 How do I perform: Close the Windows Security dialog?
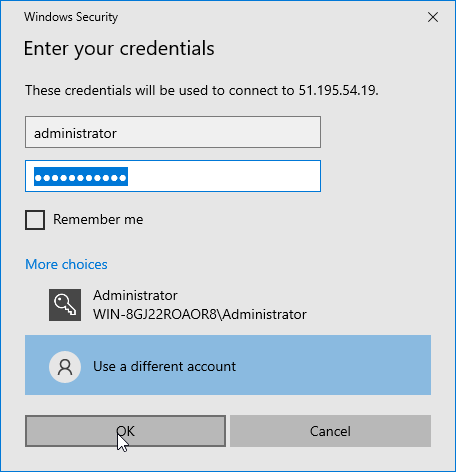(433, 17)
